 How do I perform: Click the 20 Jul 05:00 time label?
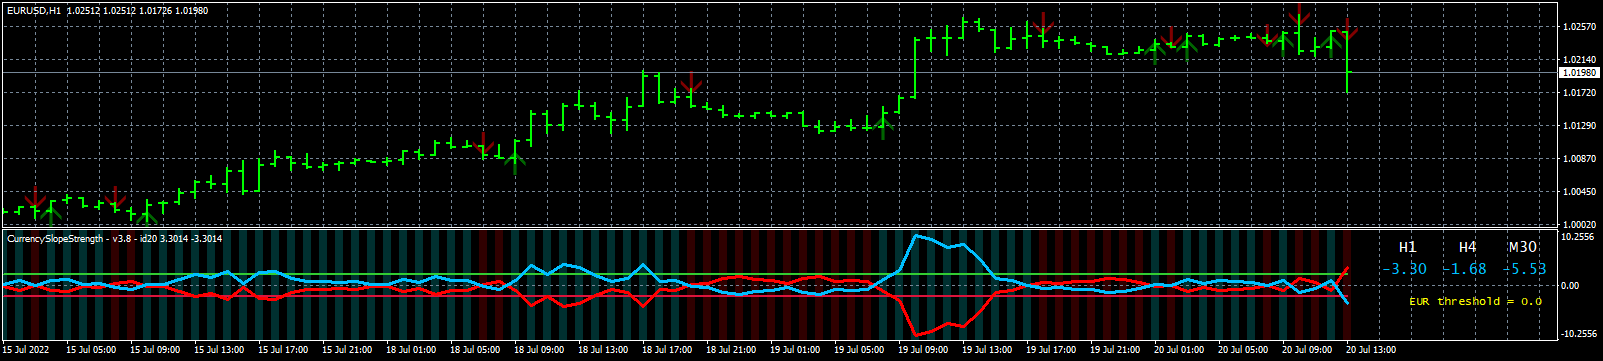tap(1243, 350)
